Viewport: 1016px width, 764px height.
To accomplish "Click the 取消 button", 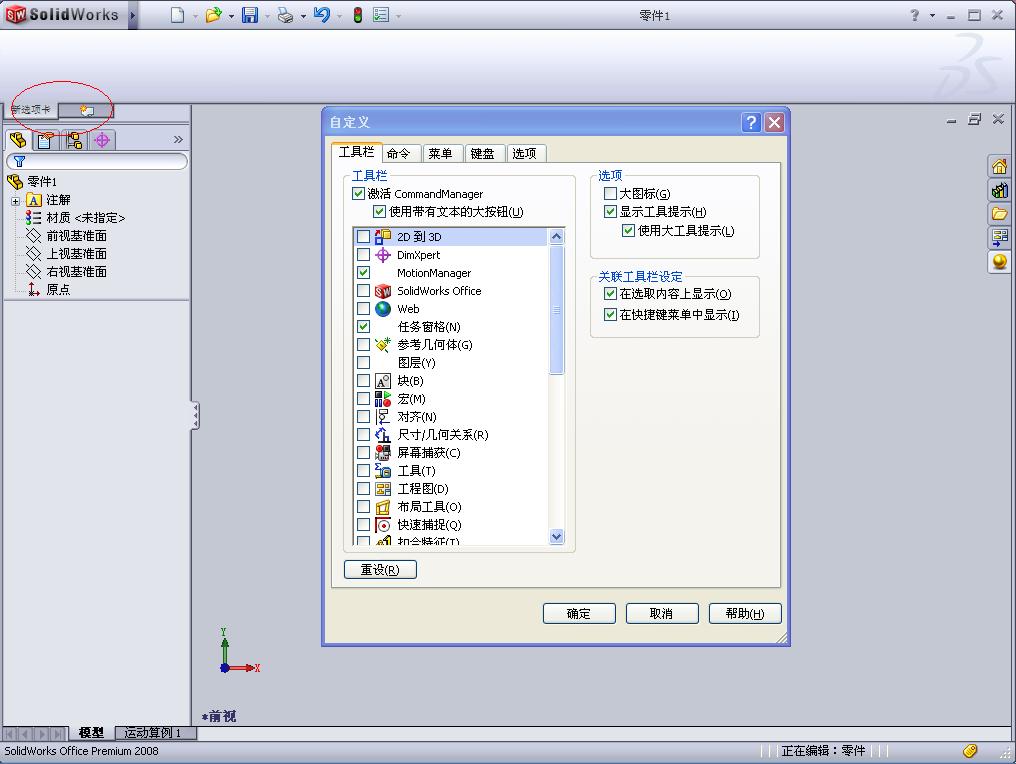I will click(662, 613).
